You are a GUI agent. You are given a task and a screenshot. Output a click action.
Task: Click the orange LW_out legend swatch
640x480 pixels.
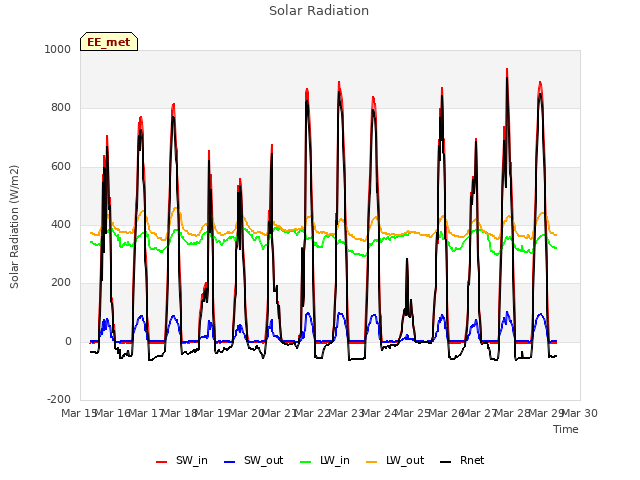coord(372,462)
